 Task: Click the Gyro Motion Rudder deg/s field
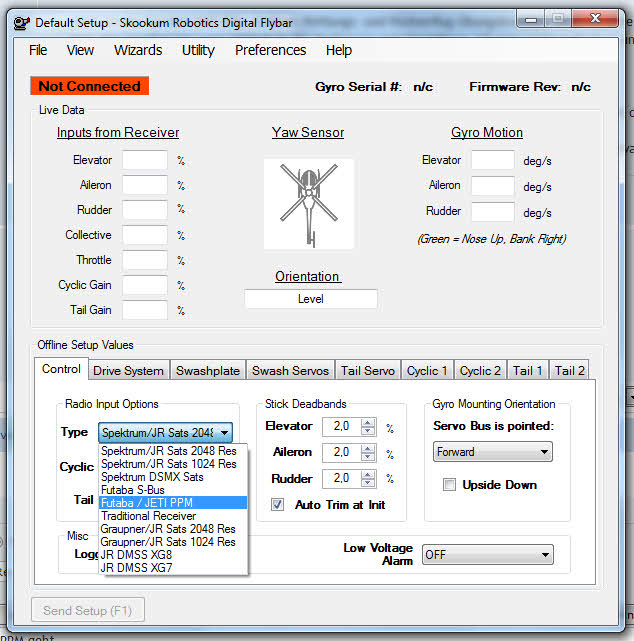coord(493,212)
